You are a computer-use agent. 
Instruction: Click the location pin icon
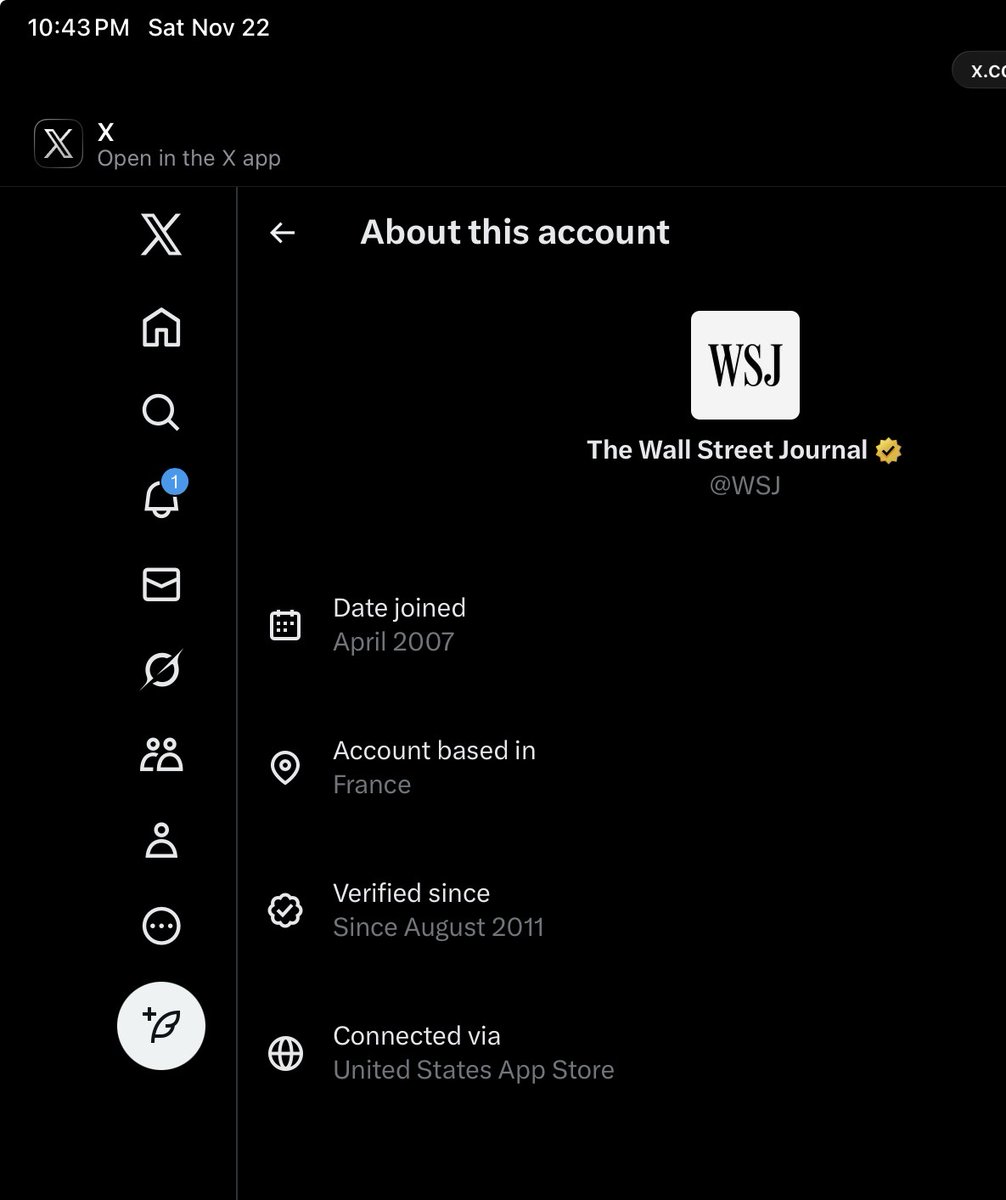(x=285, y=768)
